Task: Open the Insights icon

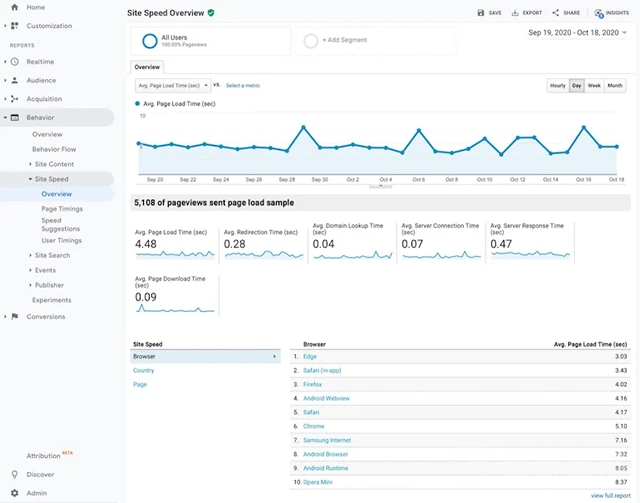Action: click(x=599, y=13)
